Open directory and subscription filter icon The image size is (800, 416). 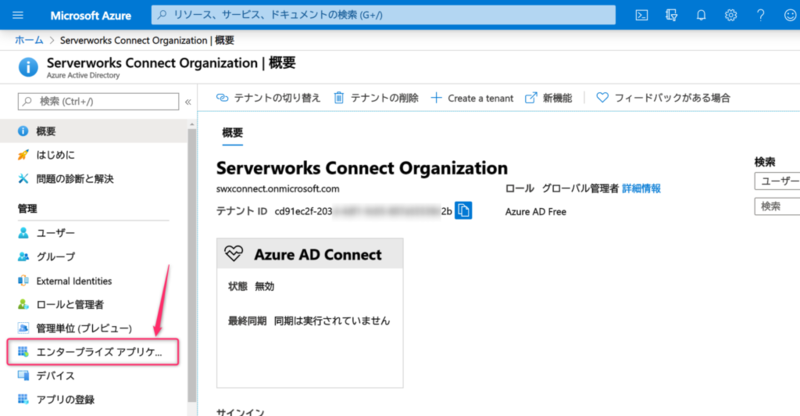671,15
